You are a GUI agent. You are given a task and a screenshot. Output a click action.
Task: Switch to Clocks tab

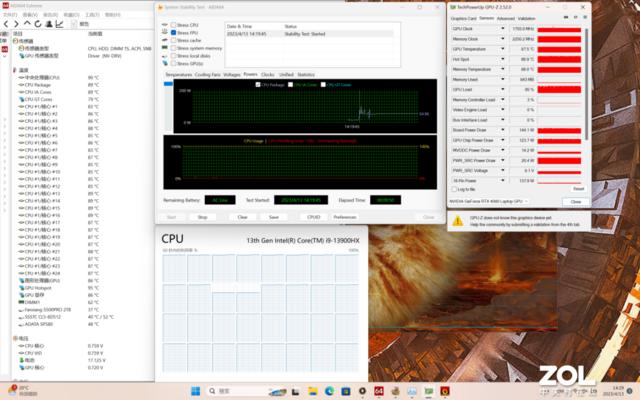click(268, 75)
